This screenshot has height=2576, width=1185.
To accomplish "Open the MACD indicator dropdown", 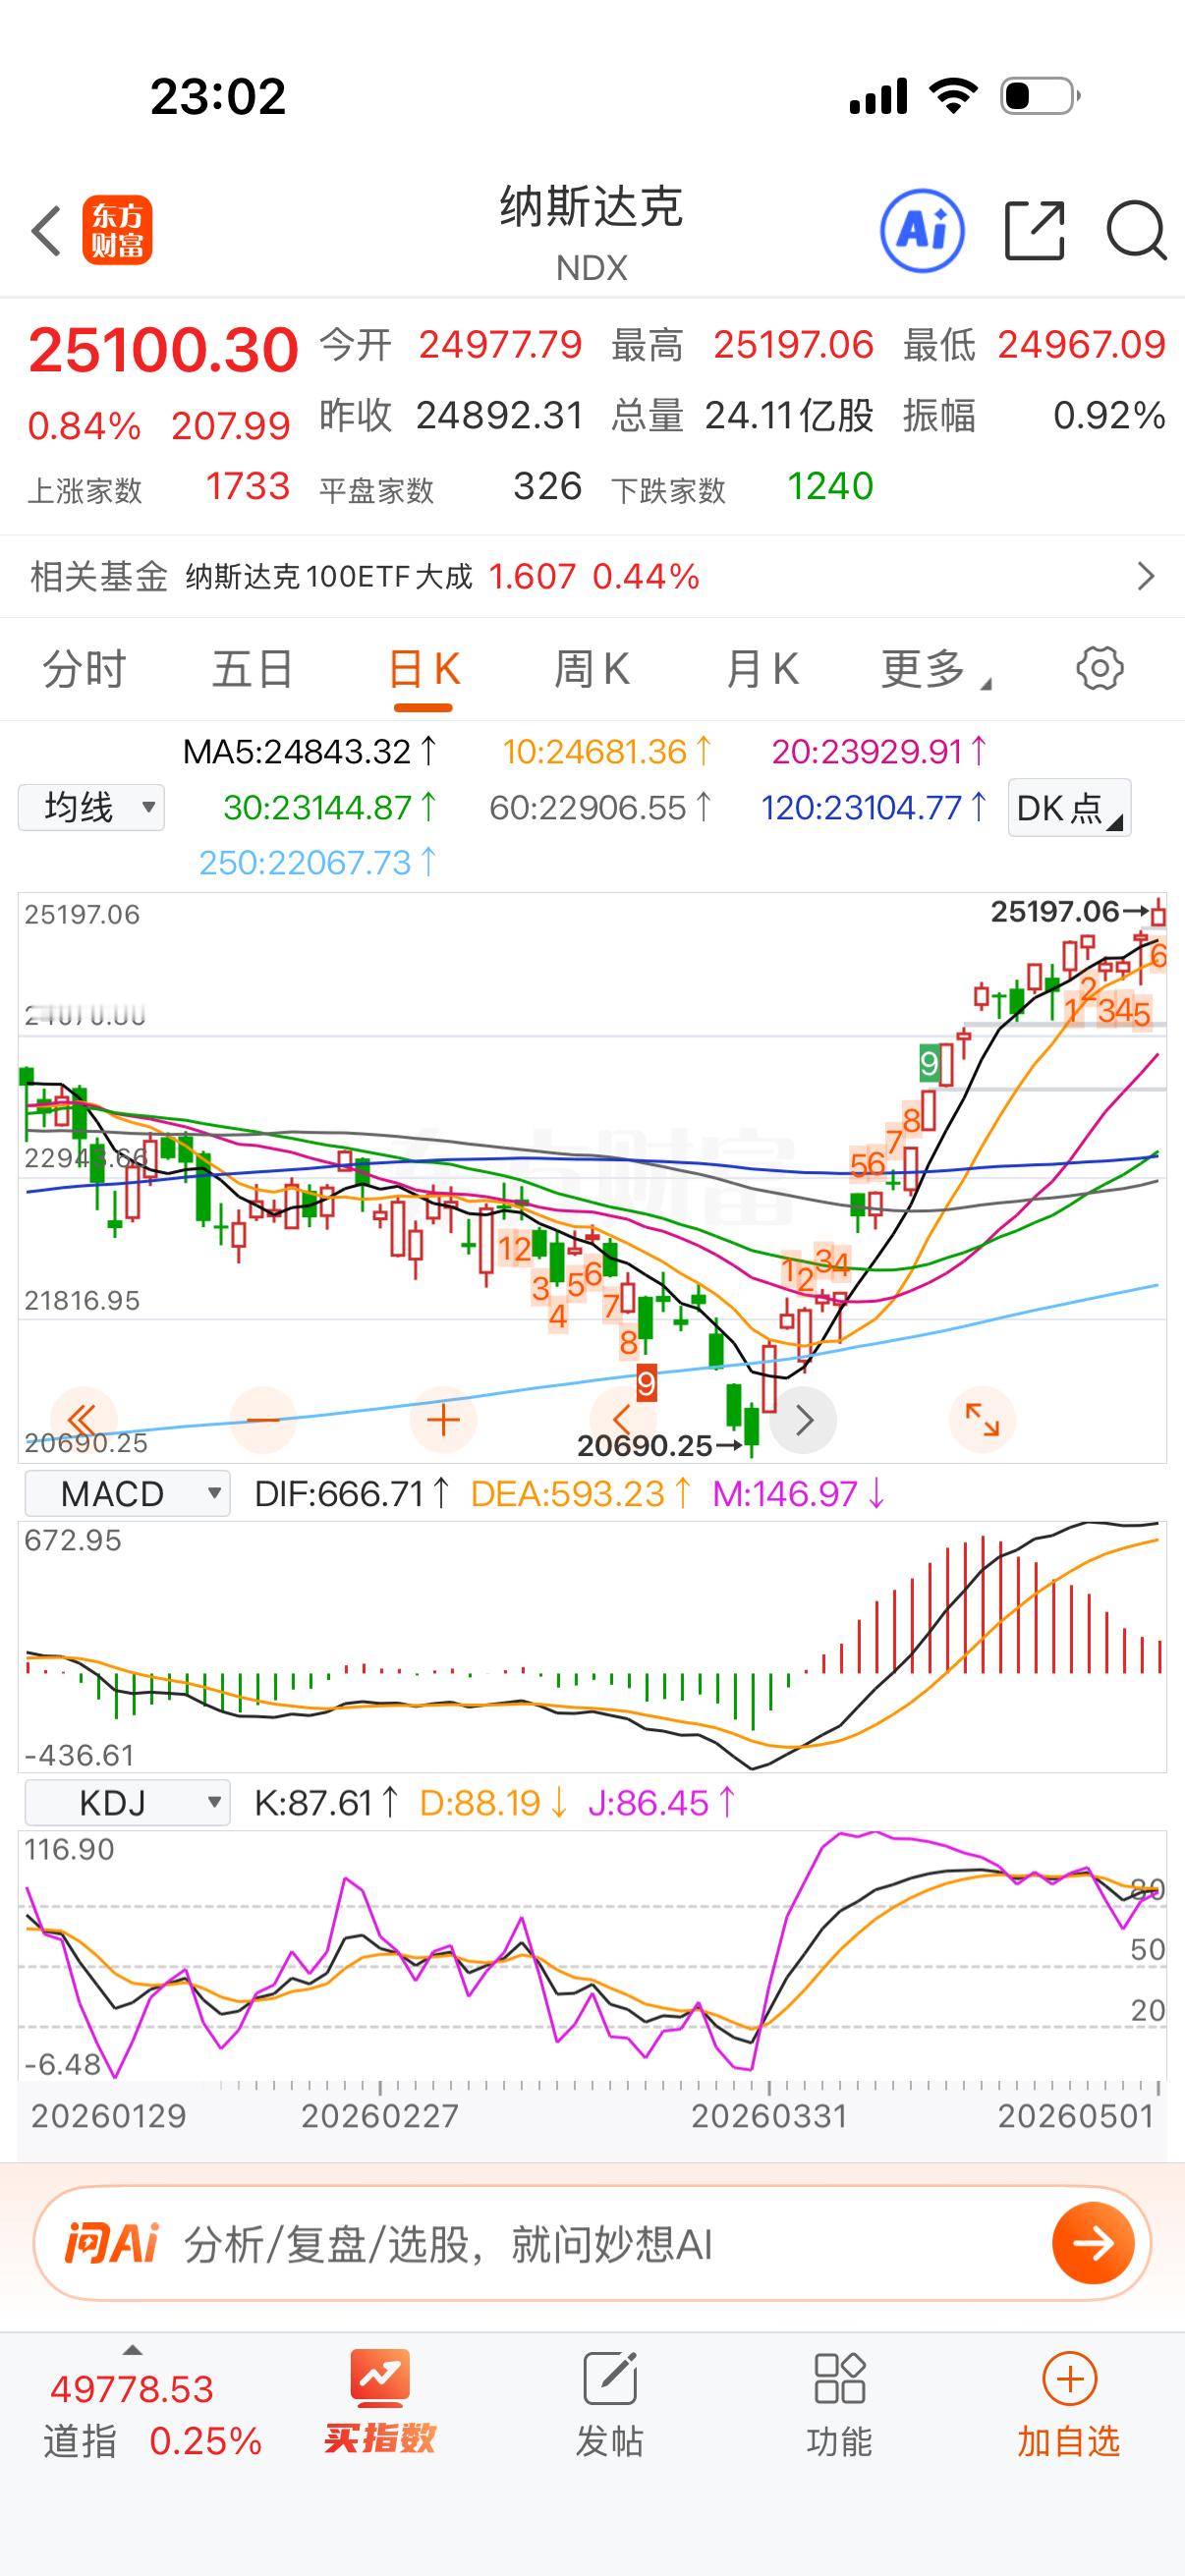I will tap(127, 1494).
